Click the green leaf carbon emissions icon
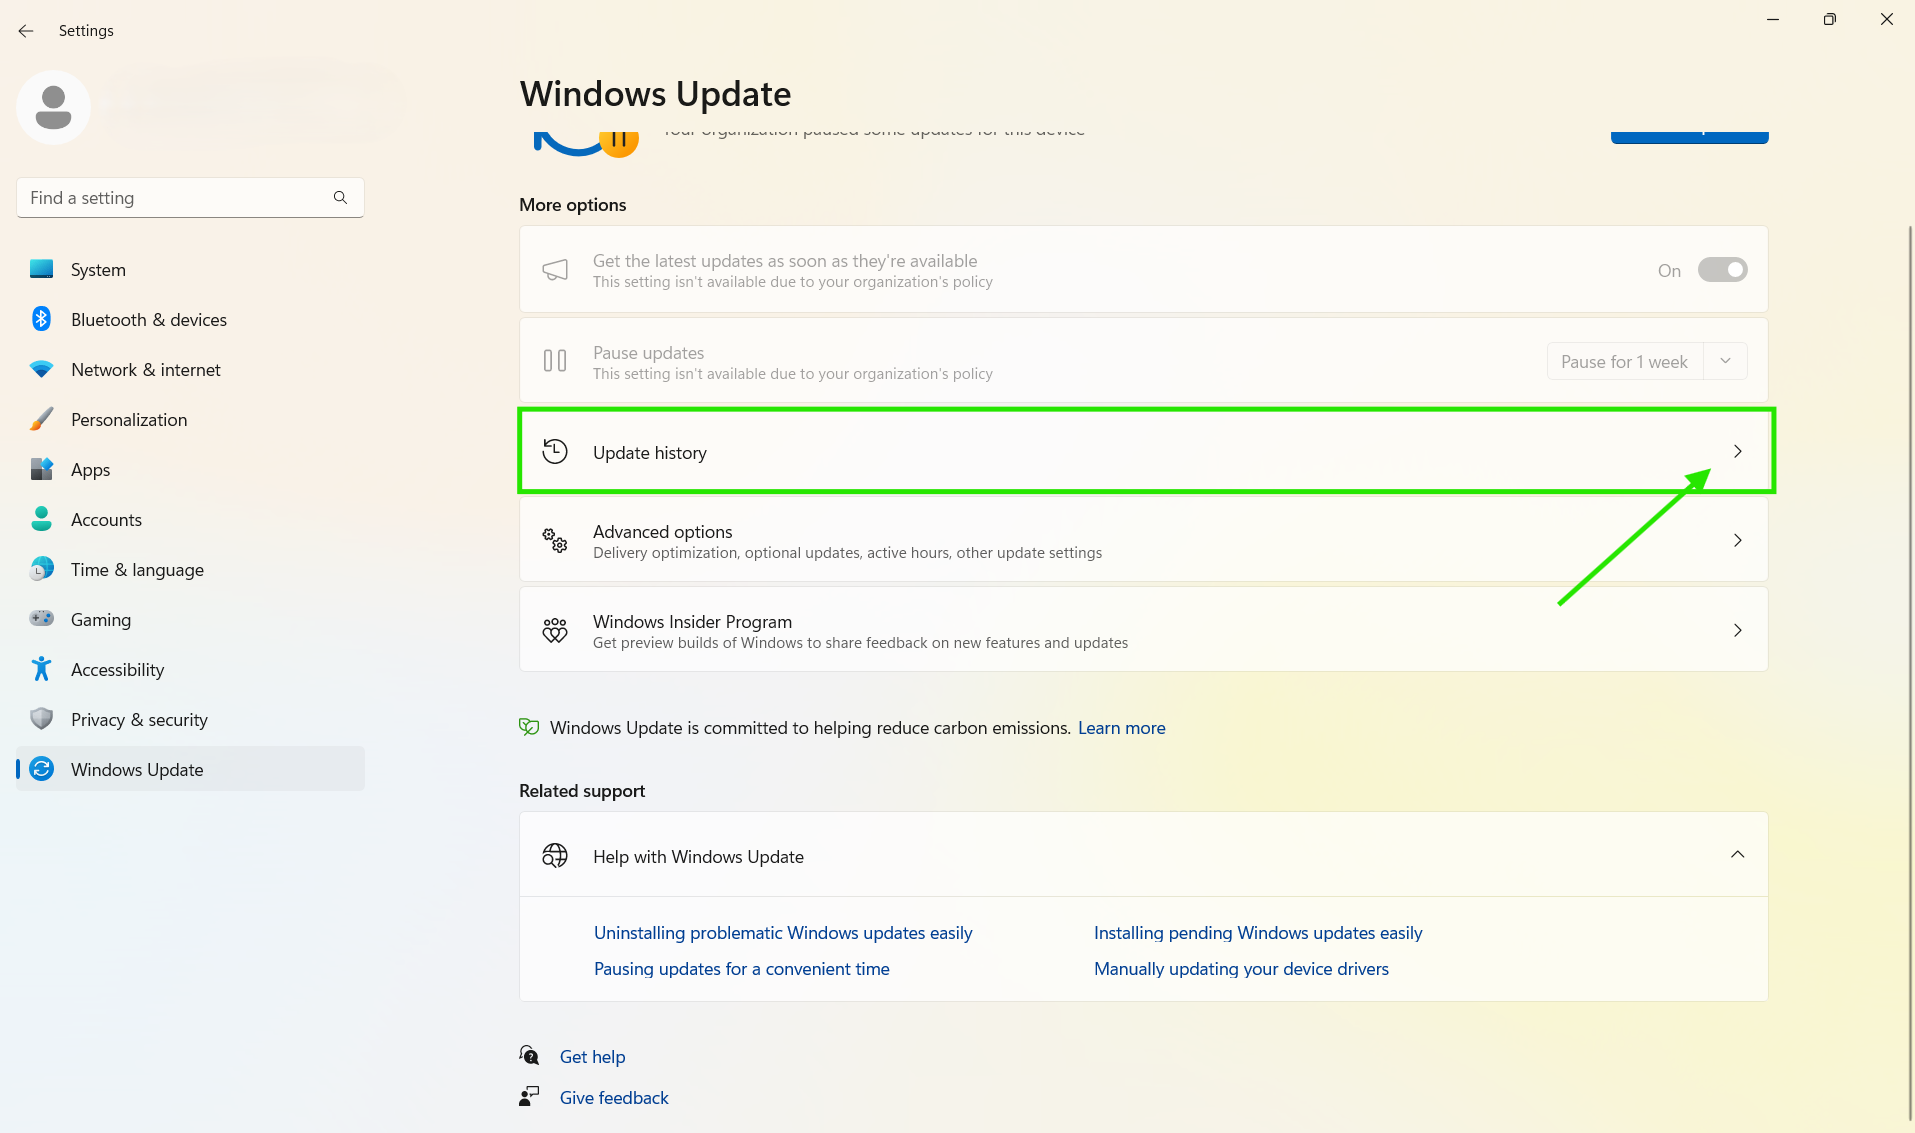 point(529,727)
